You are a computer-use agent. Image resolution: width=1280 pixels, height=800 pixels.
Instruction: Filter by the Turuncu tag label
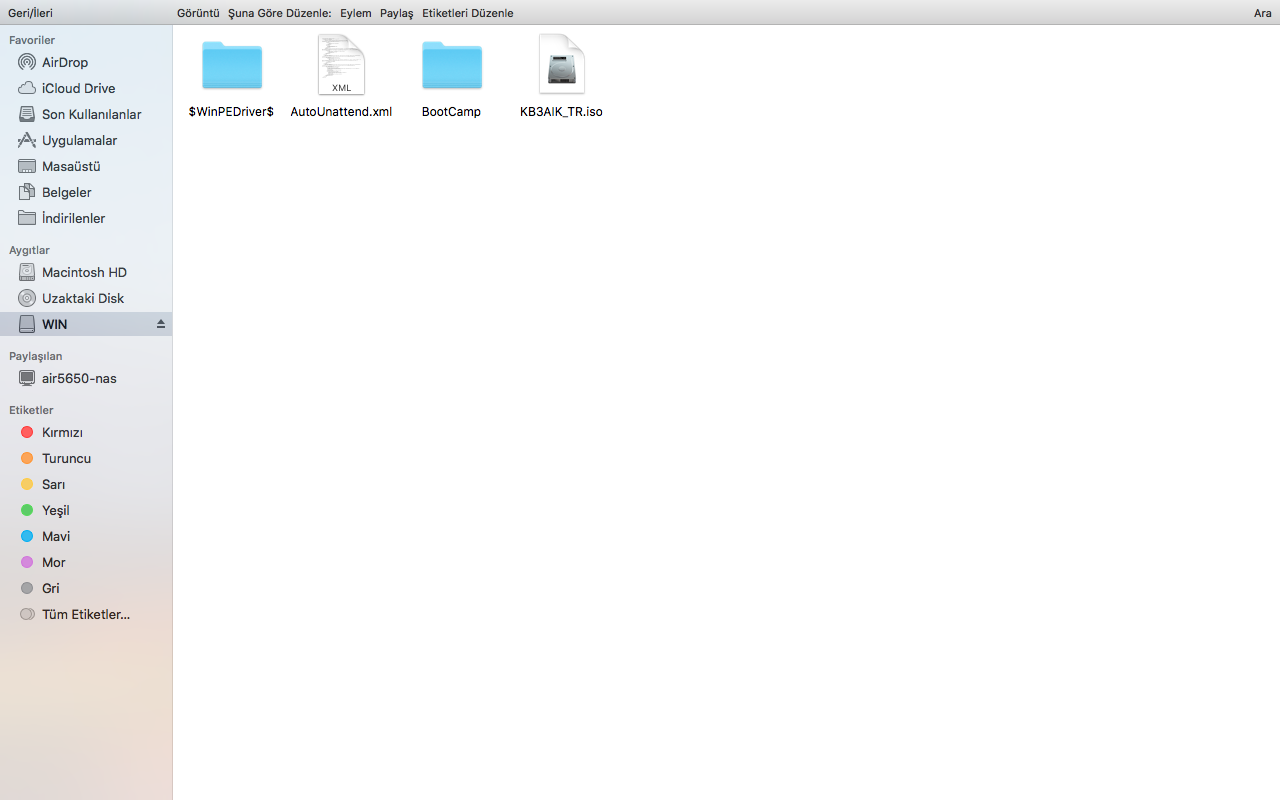tap(66, 458)
